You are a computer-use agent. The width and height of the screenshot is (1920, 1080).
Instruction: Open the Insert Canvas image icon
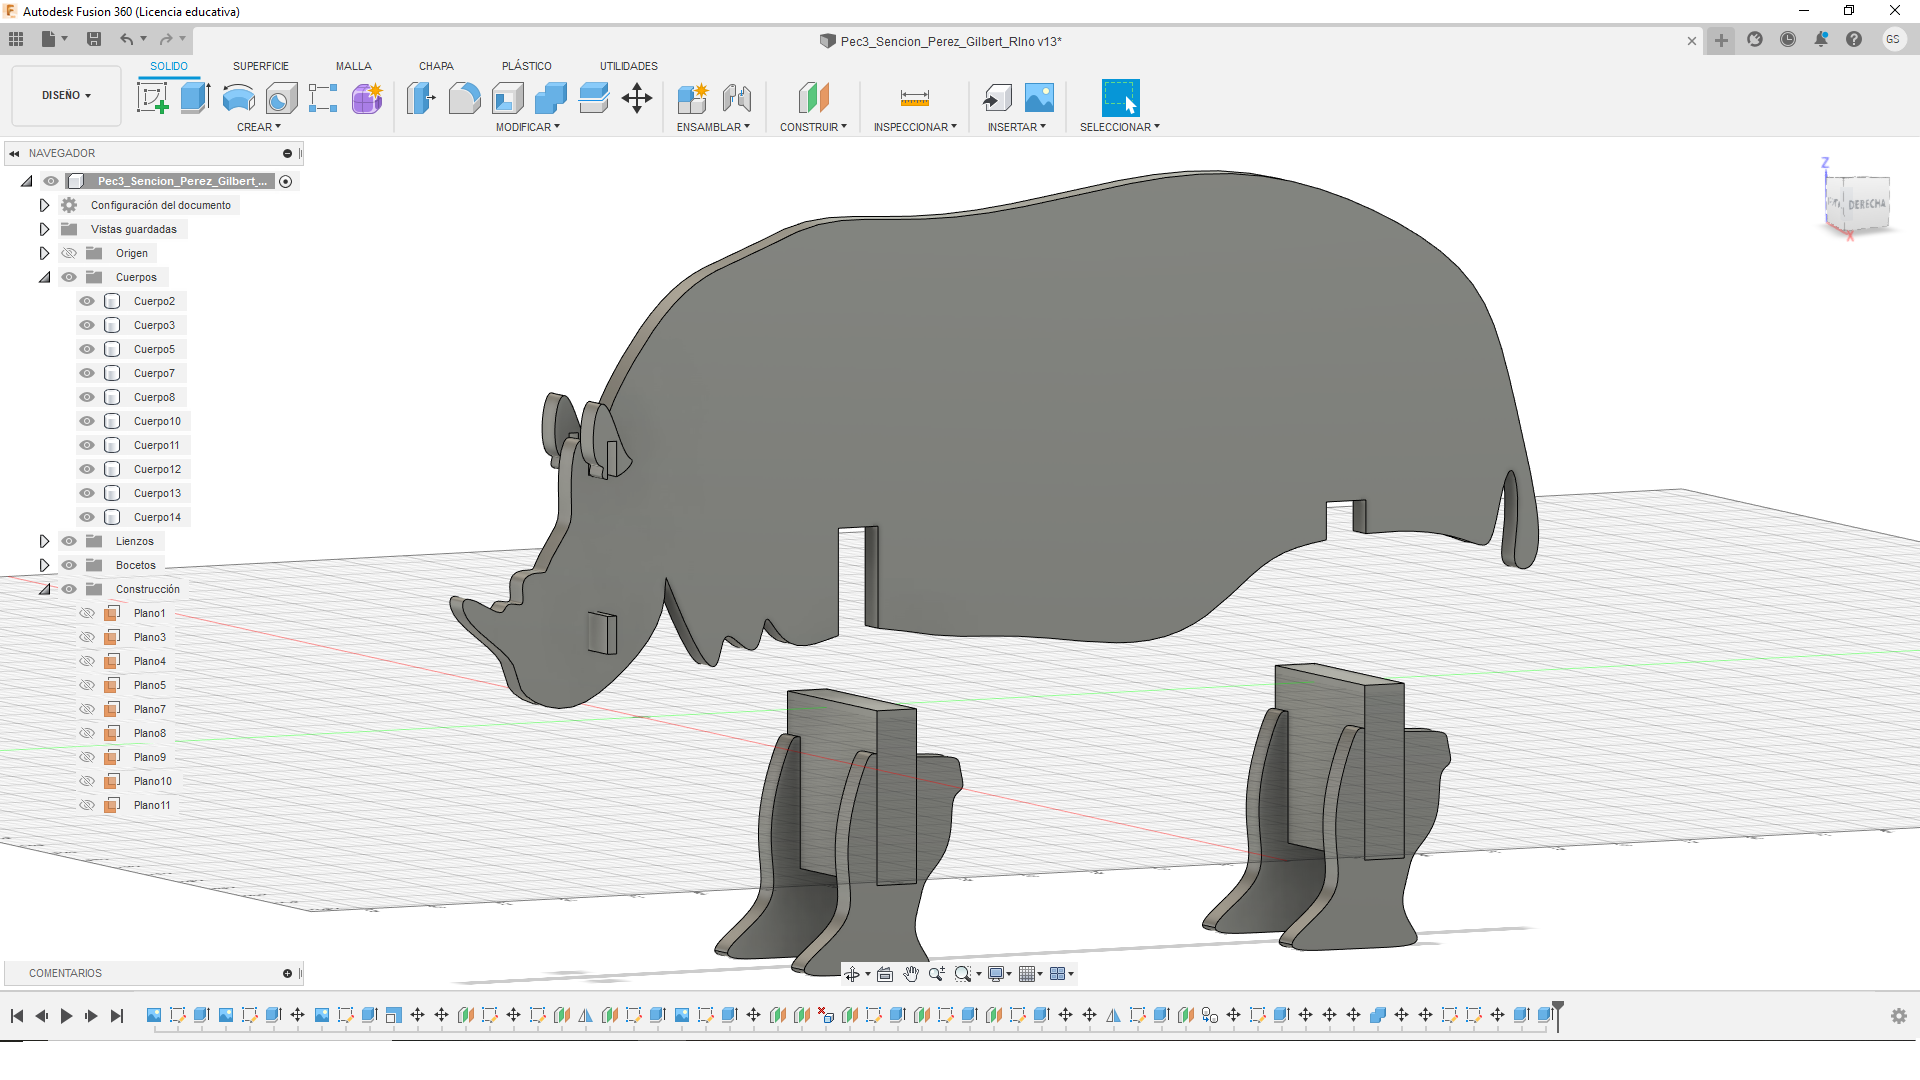click(1039, 98)
